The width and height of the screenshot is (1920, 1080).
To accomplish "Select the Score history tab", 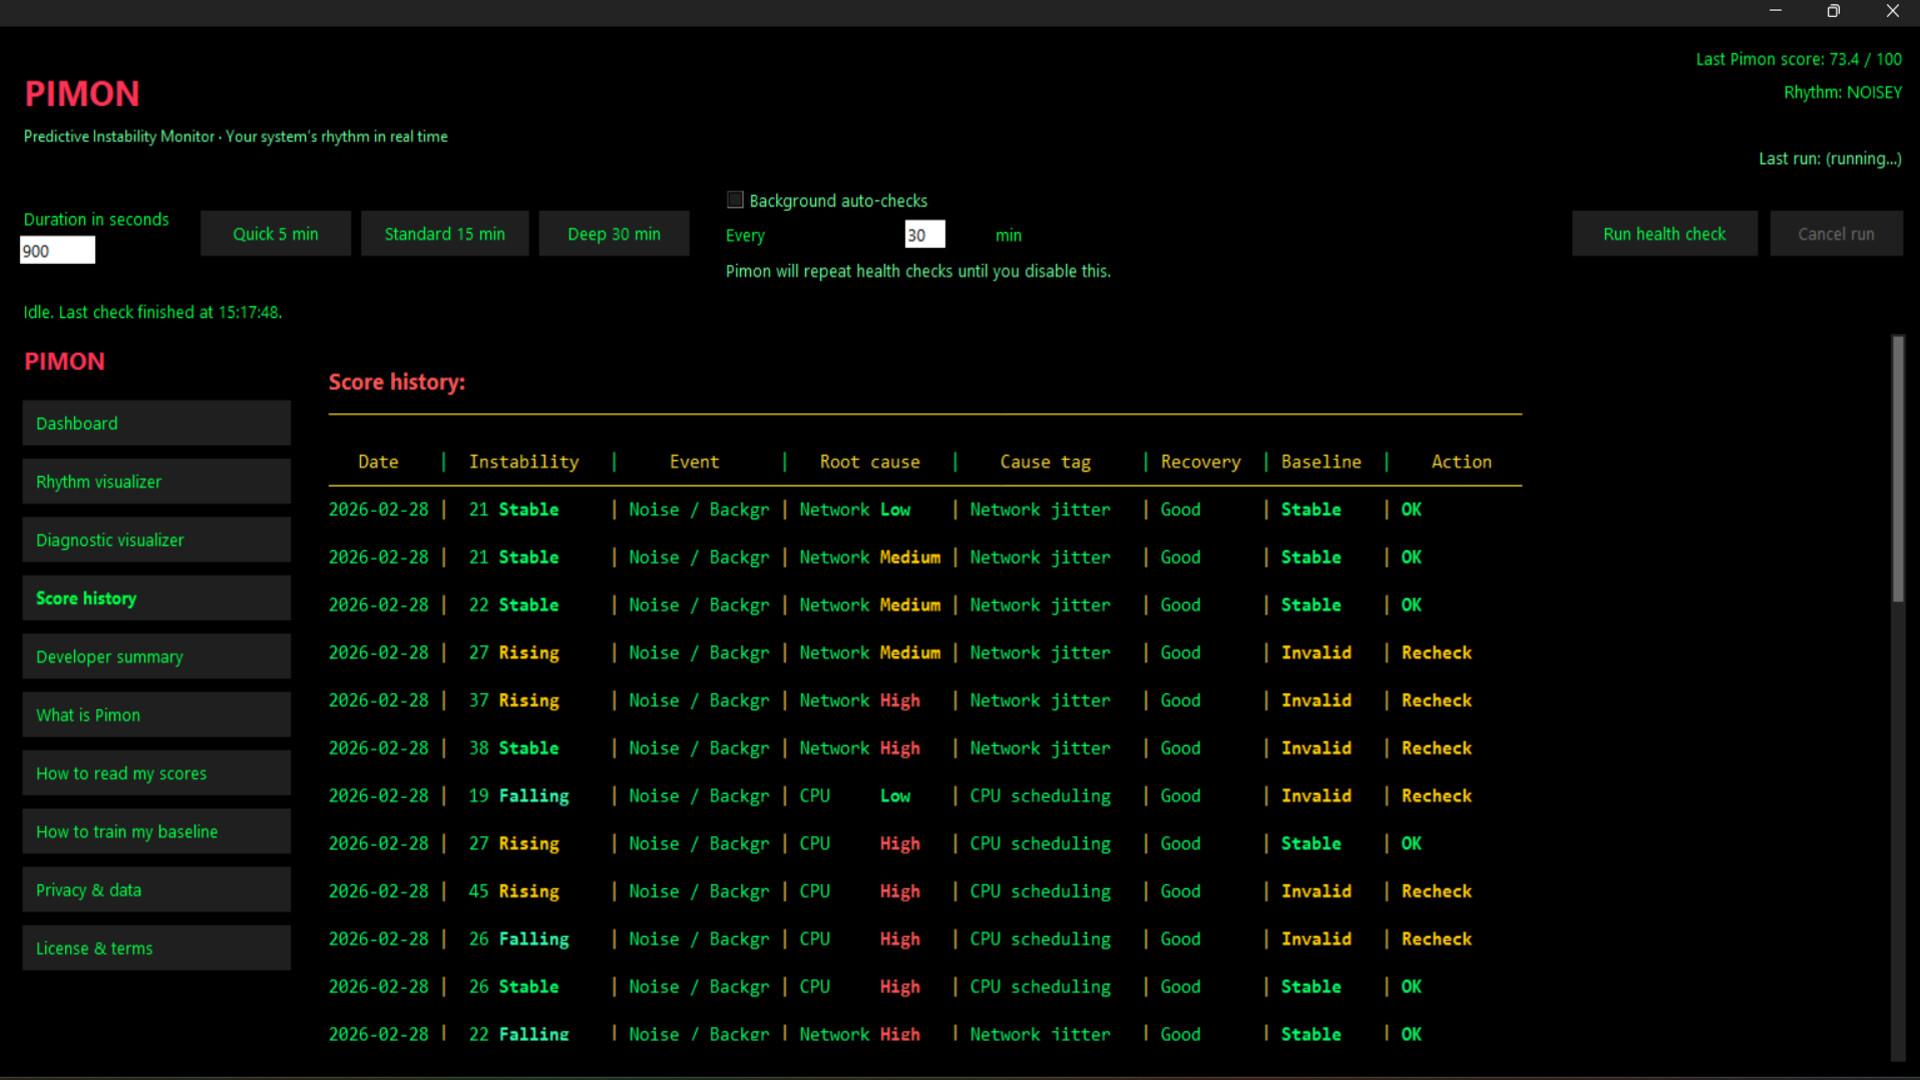I will point(156,598).
